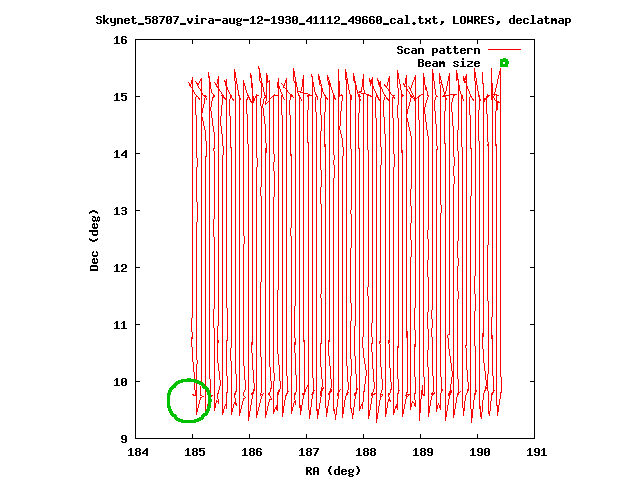Click the y-axis tick label 9

click(x=124, y=439)
